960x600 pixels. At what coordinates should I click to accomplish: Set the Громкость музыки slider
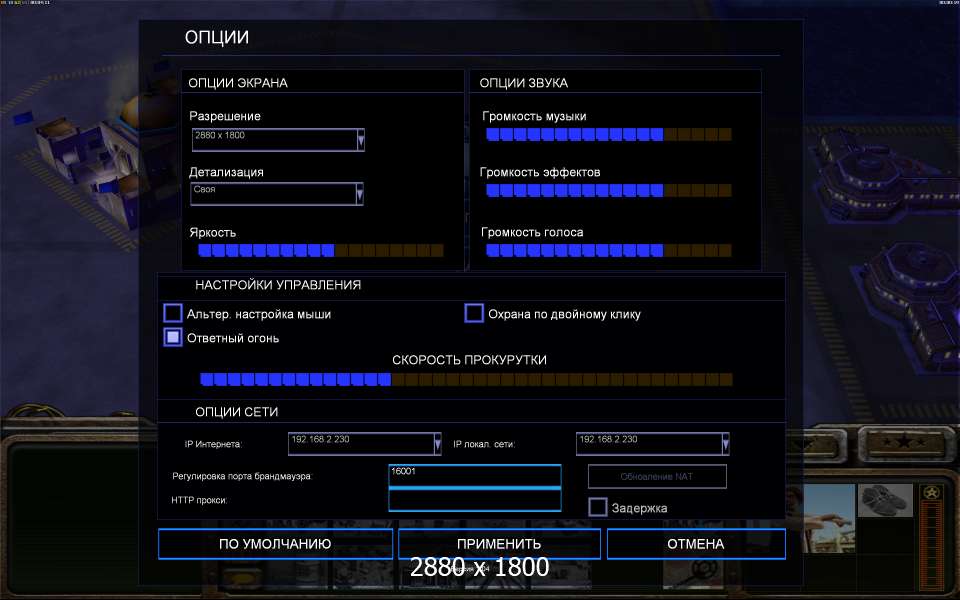pos(609,135)
